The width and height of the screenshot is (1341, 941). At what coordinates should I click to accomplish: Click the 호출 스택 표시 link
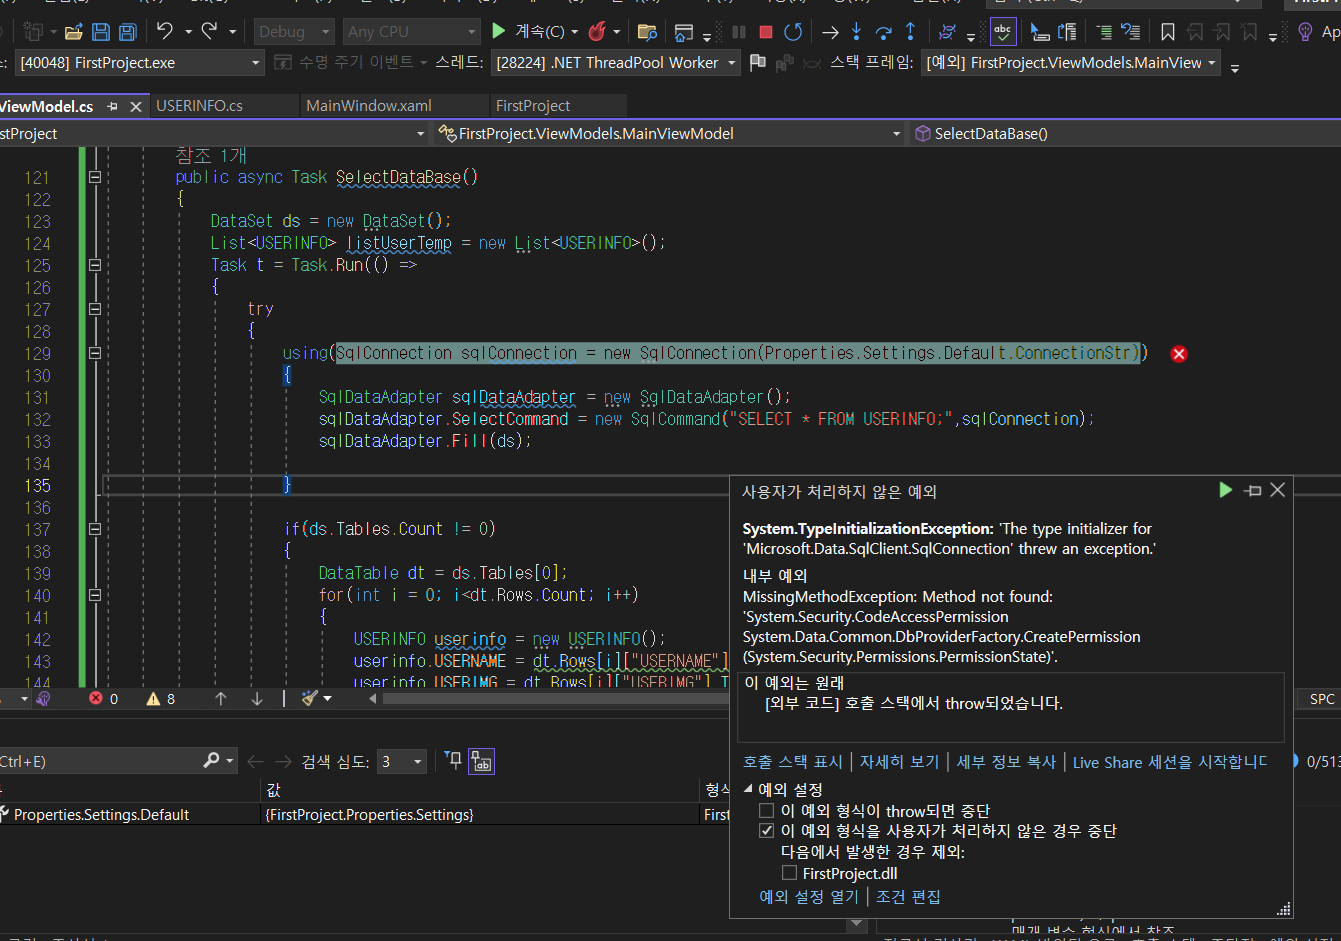(793, 762)
